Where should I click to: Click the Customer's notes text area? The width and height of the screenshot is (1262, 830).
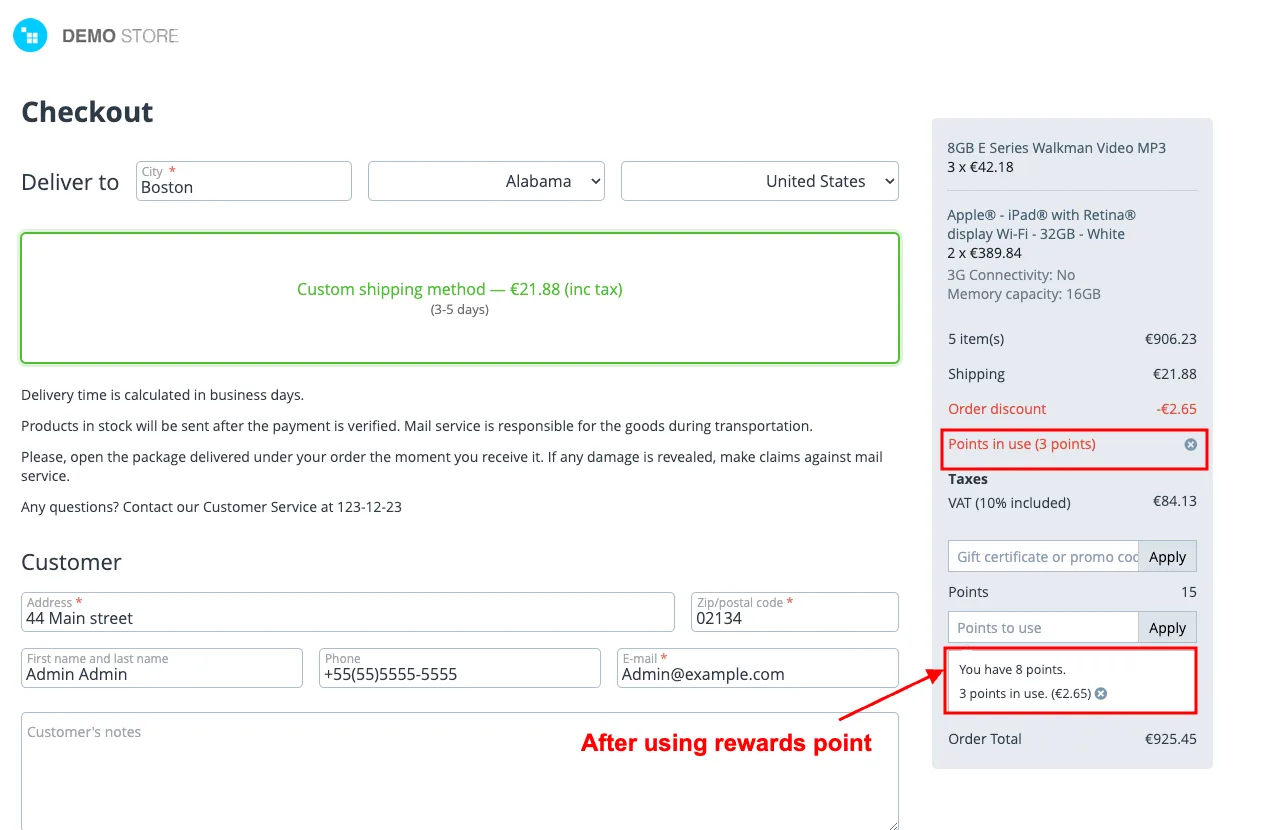pos(460,771)
